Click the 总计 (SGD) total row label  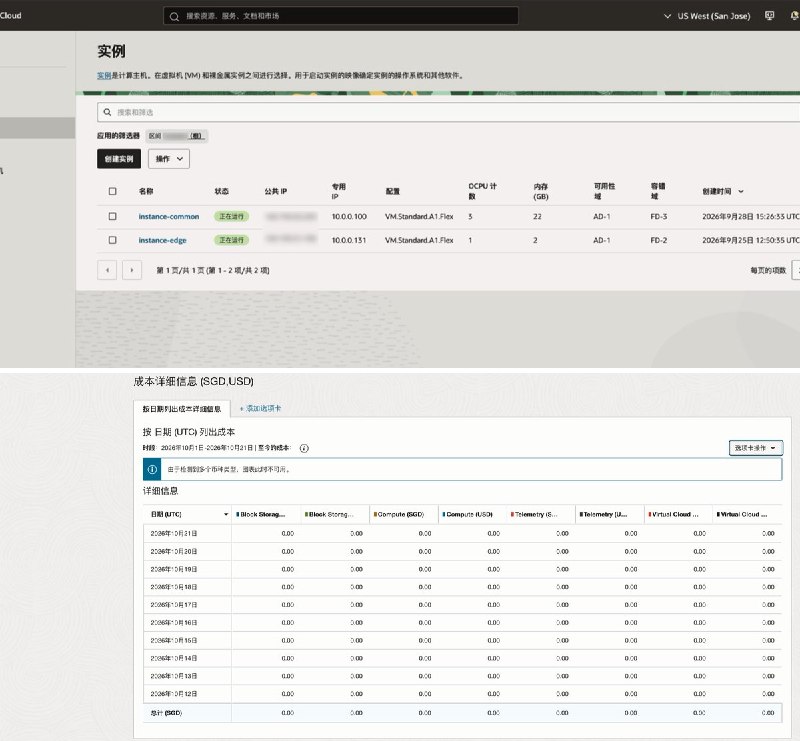(x=166, y=713)
